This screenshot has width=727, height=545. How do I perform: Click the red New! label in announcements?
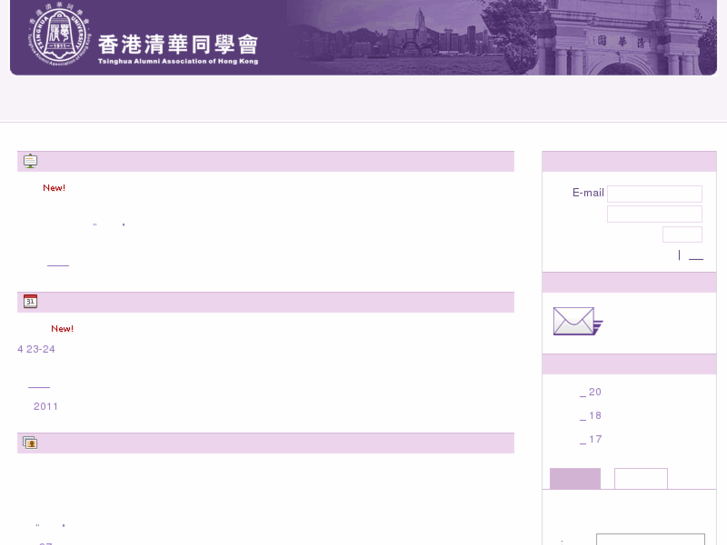[x=54, y=188]
